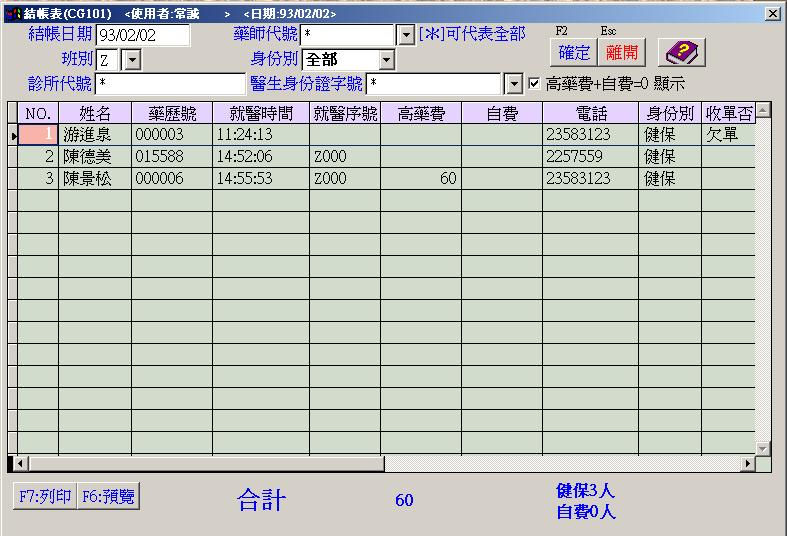The height and width of the screenshot is (536, 787).
Task: Click the help book icon
Action: click(684, 53)
